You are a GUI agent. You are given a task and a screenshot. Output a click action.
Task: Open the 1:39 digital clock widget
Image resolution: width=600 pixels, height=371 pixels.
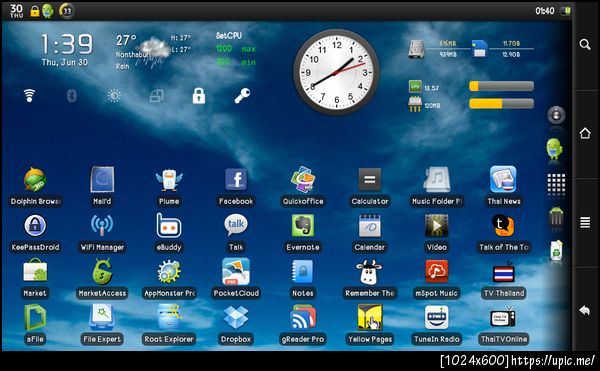[66, 49]
